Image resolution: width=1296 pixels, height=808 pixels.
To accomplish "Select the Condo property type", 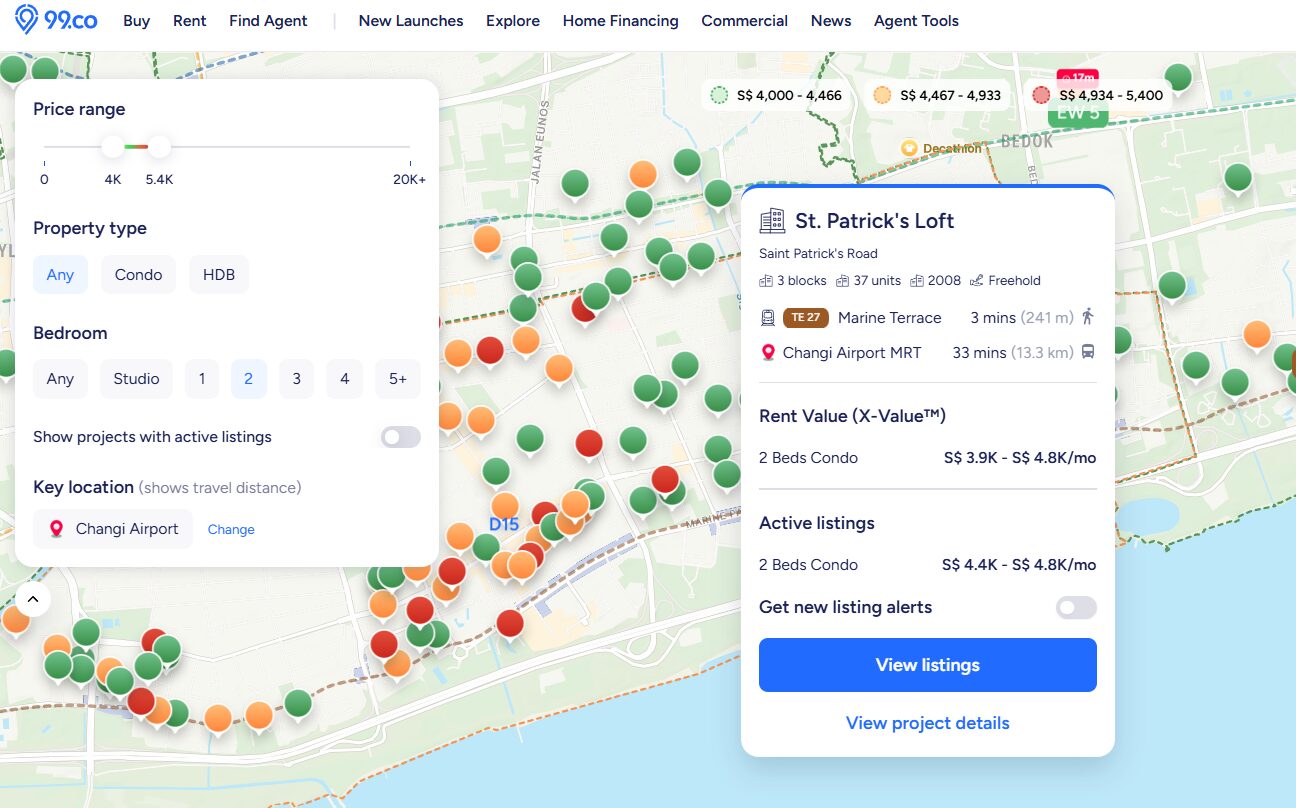I will [138, 275].
